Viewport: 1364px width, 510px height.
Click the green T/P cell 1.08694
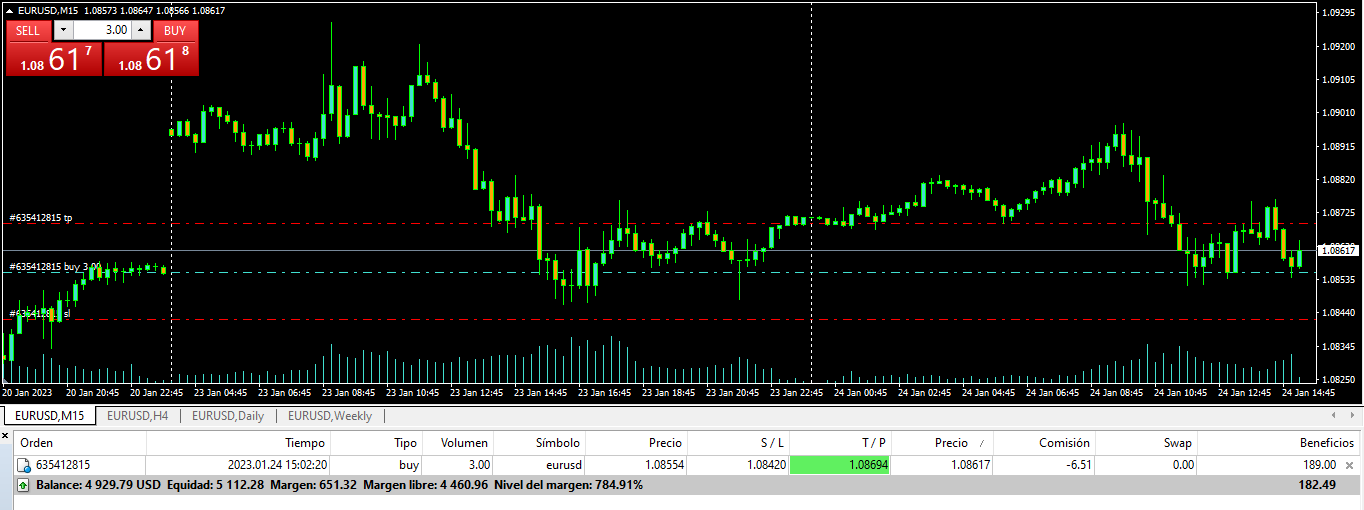pyautogui.click(x=839, y=465)
